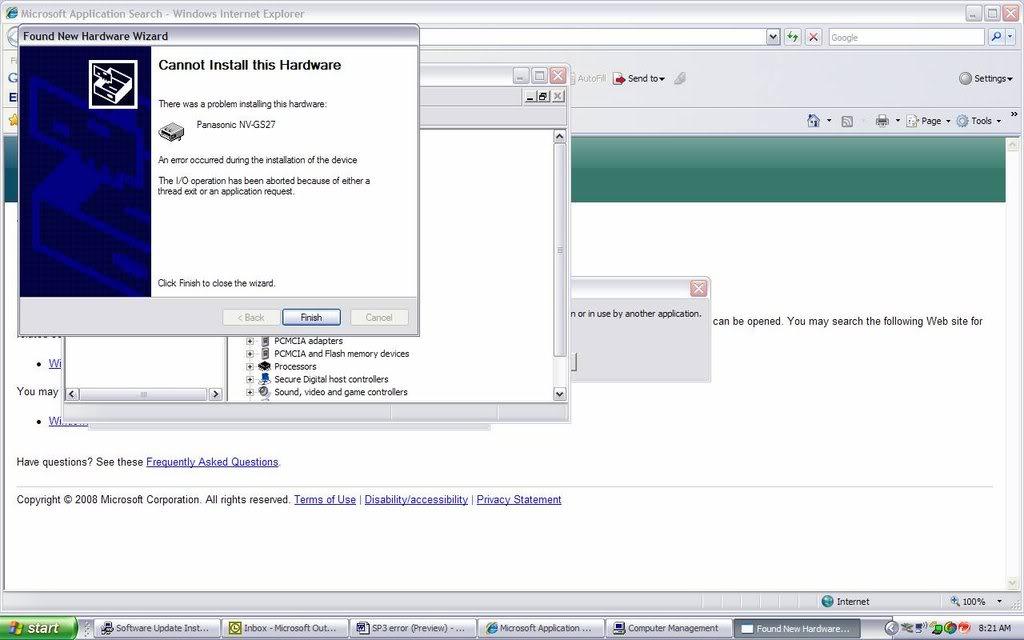Click the red Stop loading icon
The image size is (1024, 640).
813,37
